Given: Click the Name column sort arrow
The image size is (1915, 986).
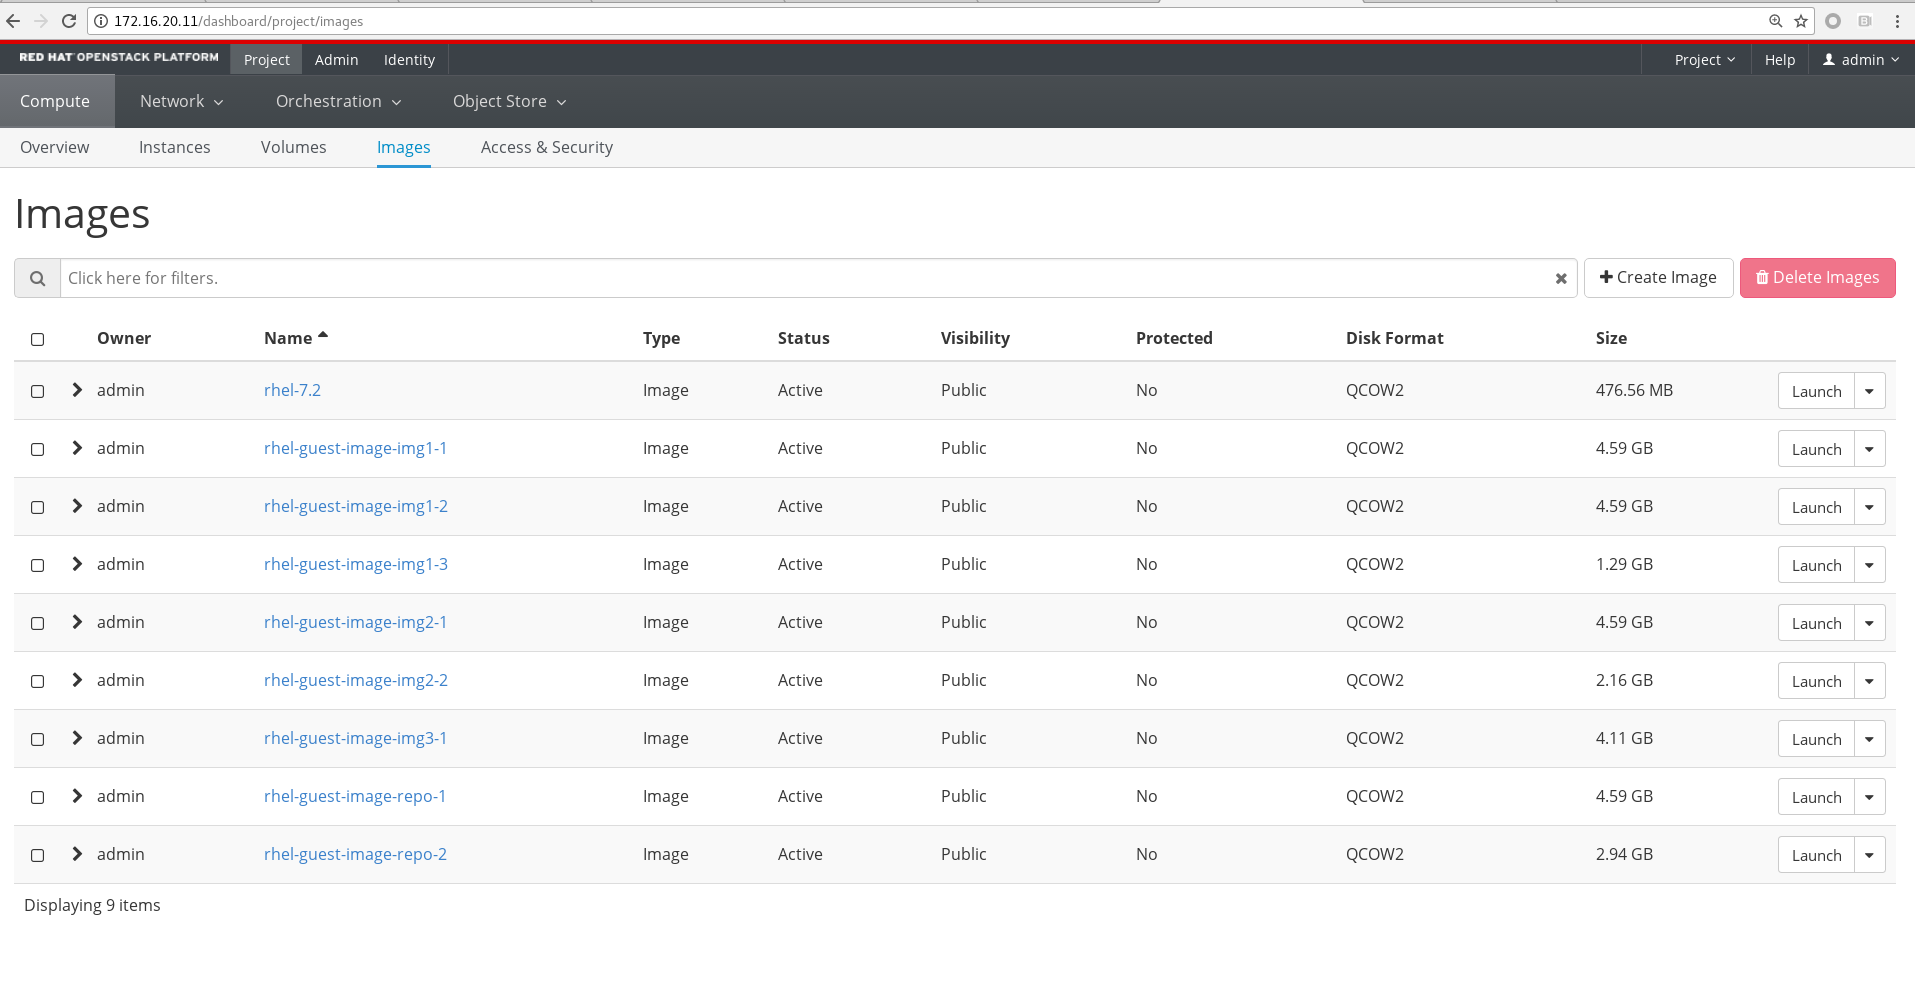Looking at the screenshot, I should point(323,336).
